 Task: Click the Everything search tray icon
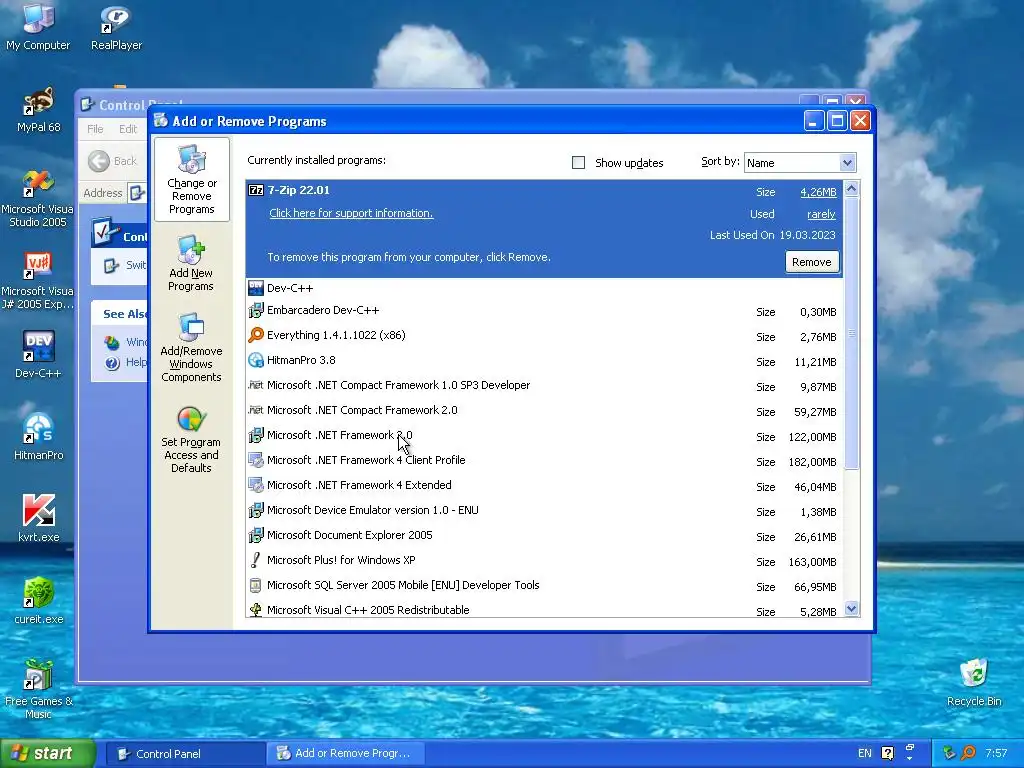[x=968, y=753]
